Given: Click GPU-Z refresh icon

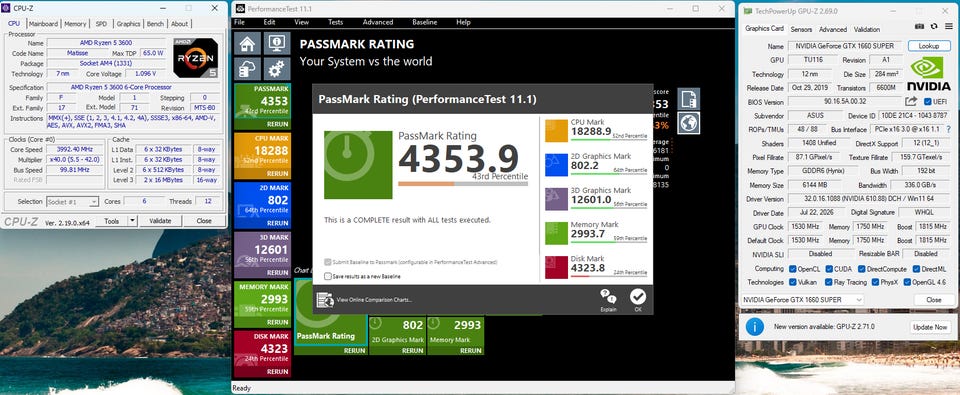Looking at the screenshot, I should pyautogui.click(x=934, y=26).
